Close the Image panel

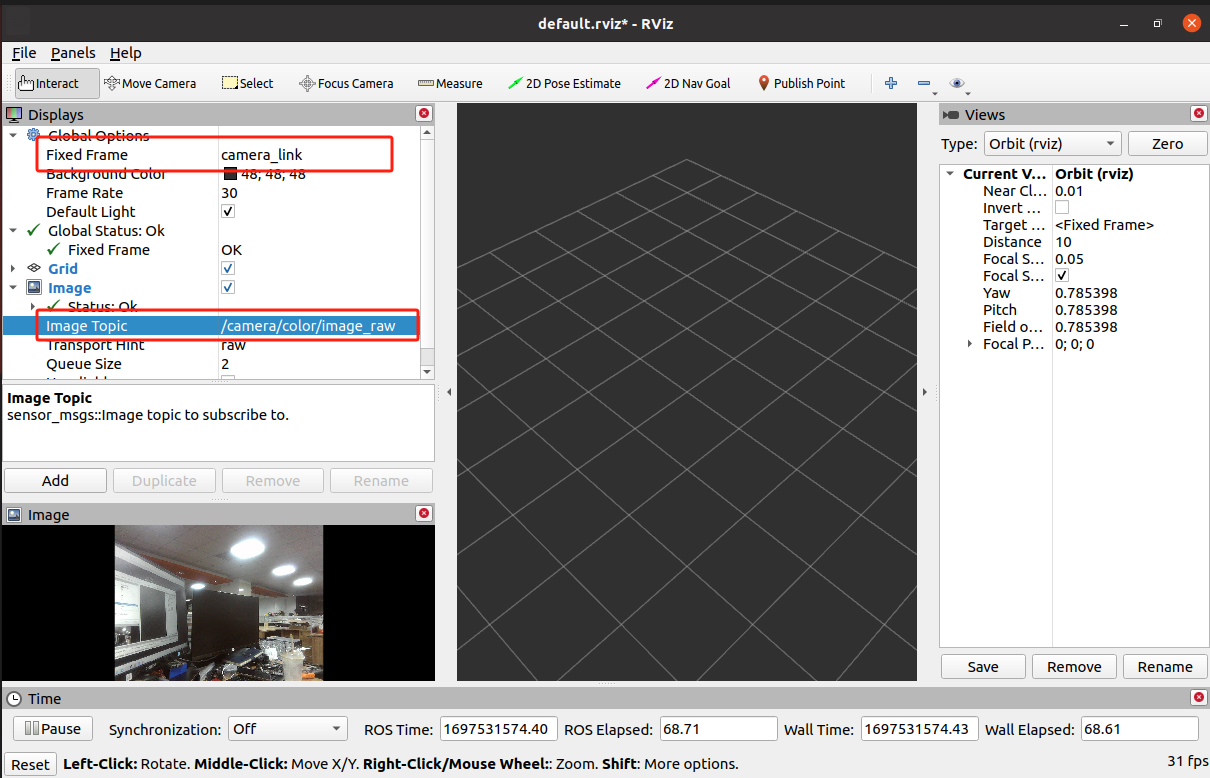pos(424,513)
